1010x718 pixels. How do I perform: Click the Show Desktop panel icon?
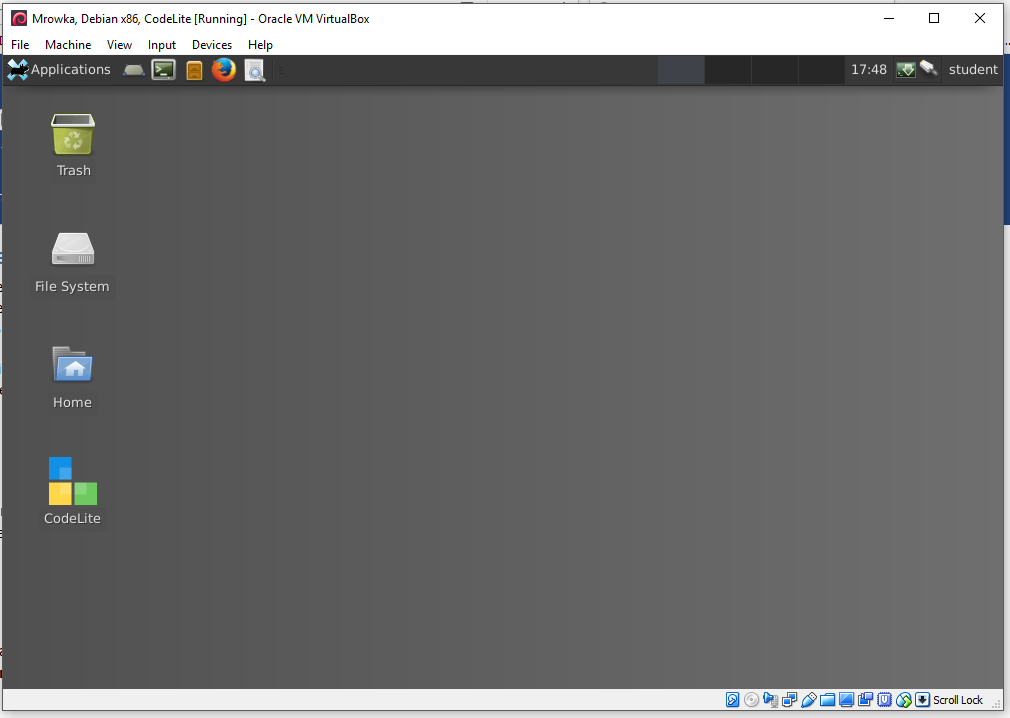(x=133, y=70)
